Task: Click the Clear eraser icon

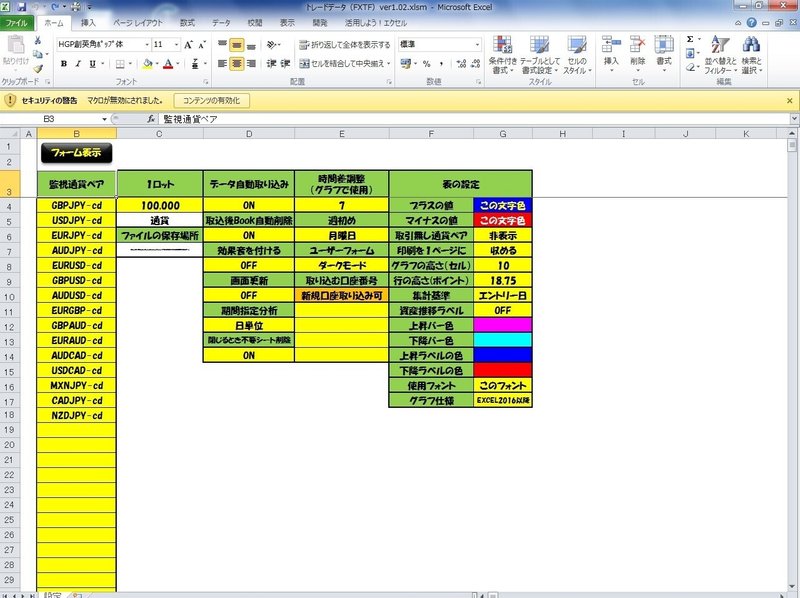Action: point(690,67)
